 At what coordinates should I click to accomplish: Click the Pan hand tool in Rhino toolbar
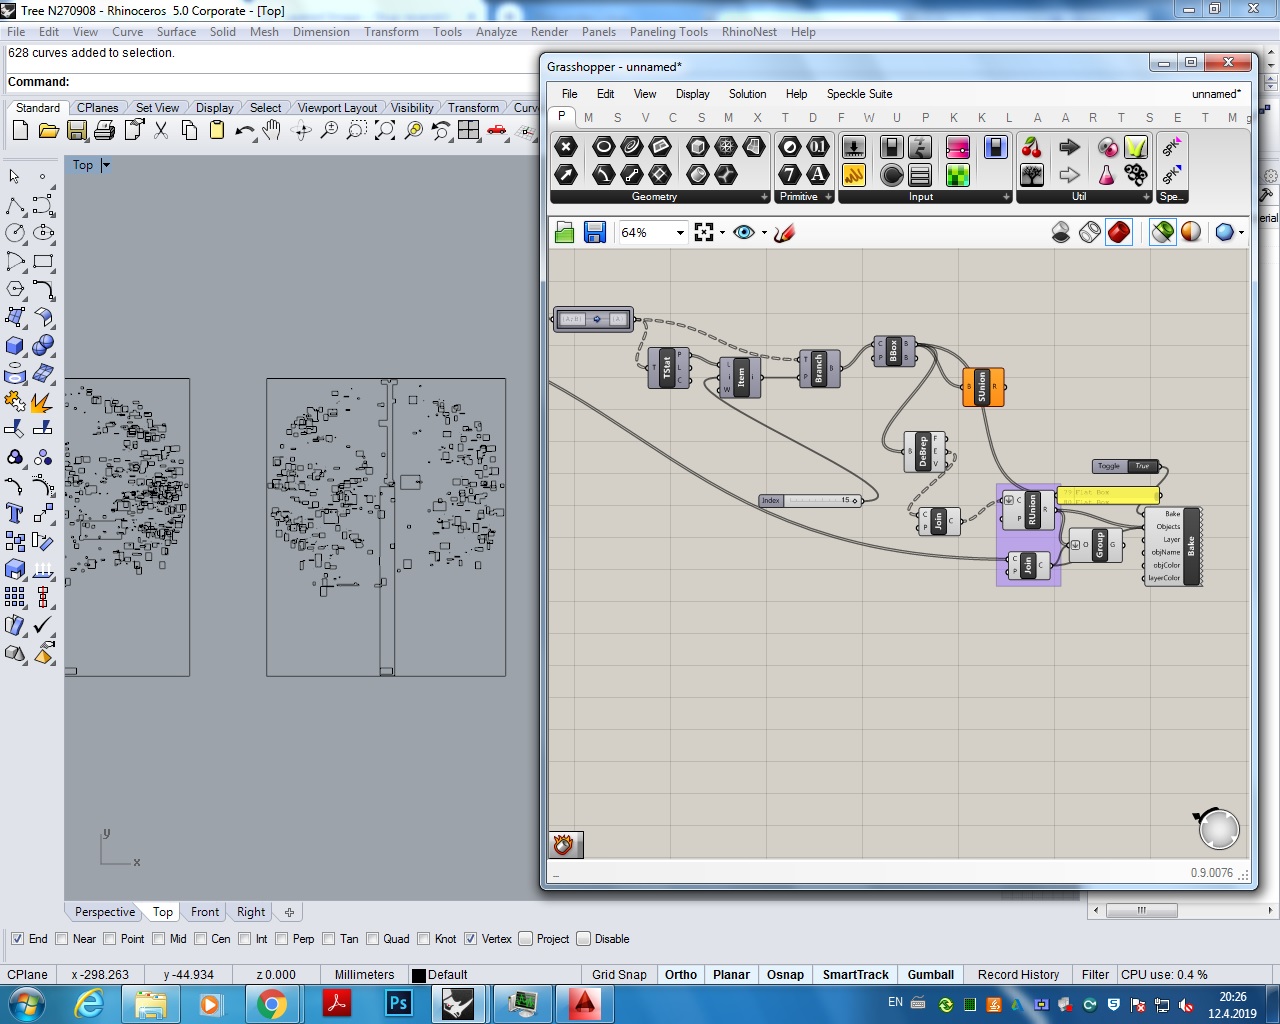[x=272, y=131]
